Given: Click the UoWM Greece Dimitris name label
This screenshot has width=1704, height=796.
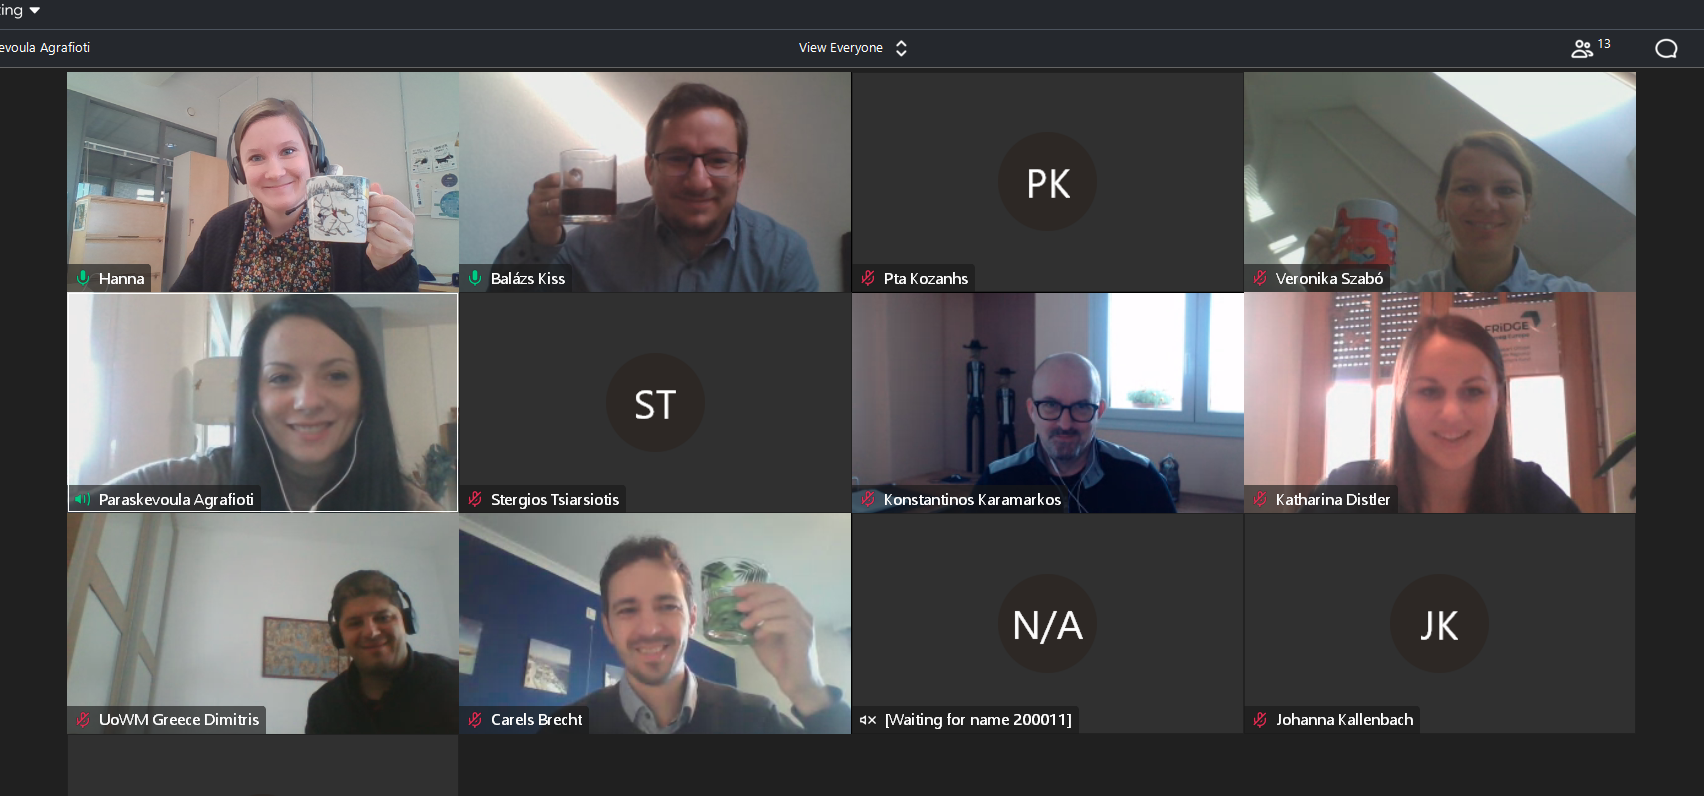Looking at the screenshot, I should [x=179, y=719].
